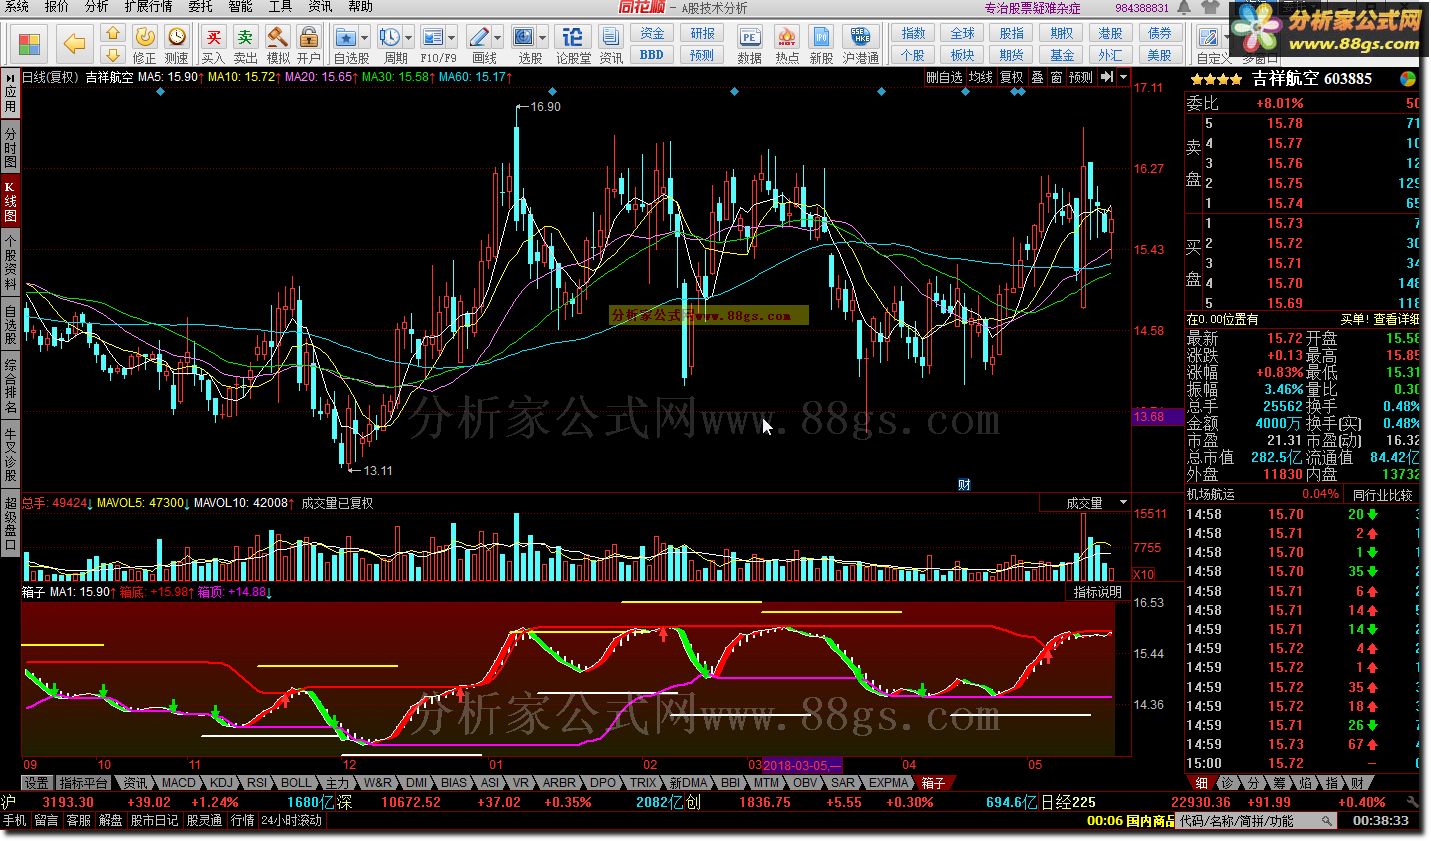Select the 画线 drawing pencil tool
The height and width of the screenshot is (841, 1431).
pyautogui.click(x=481, y=38)
